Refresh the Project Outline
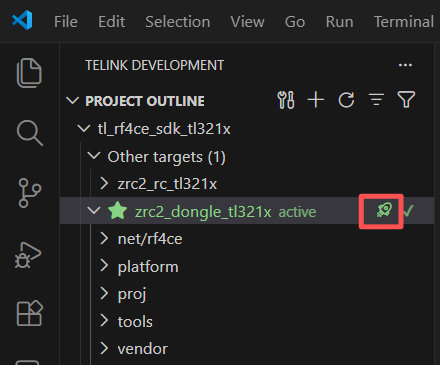 click(346, 100)
